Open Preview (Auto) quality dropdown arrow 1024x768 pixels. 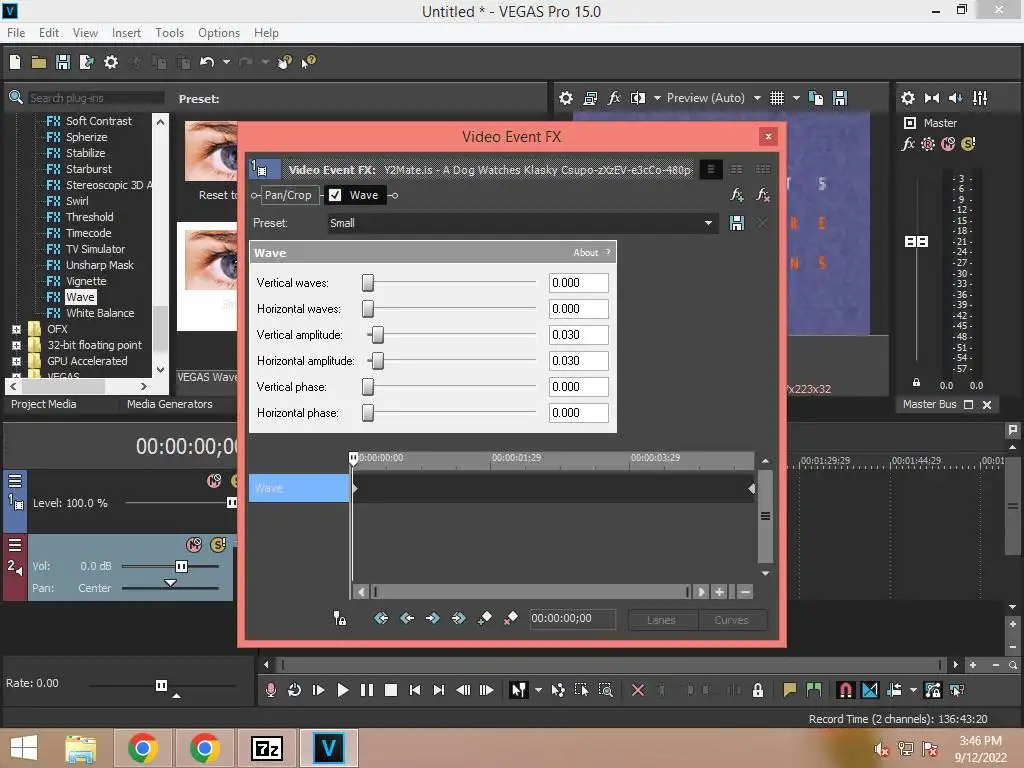[x=758, y=98]
